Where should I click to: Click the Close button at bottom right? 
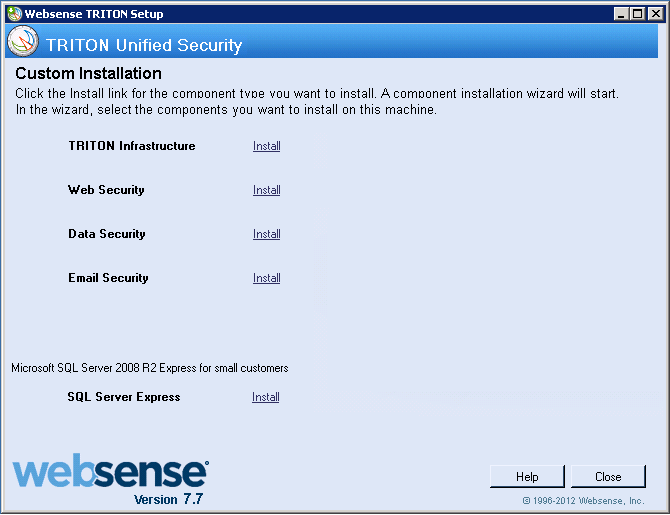tap(608, 477)
